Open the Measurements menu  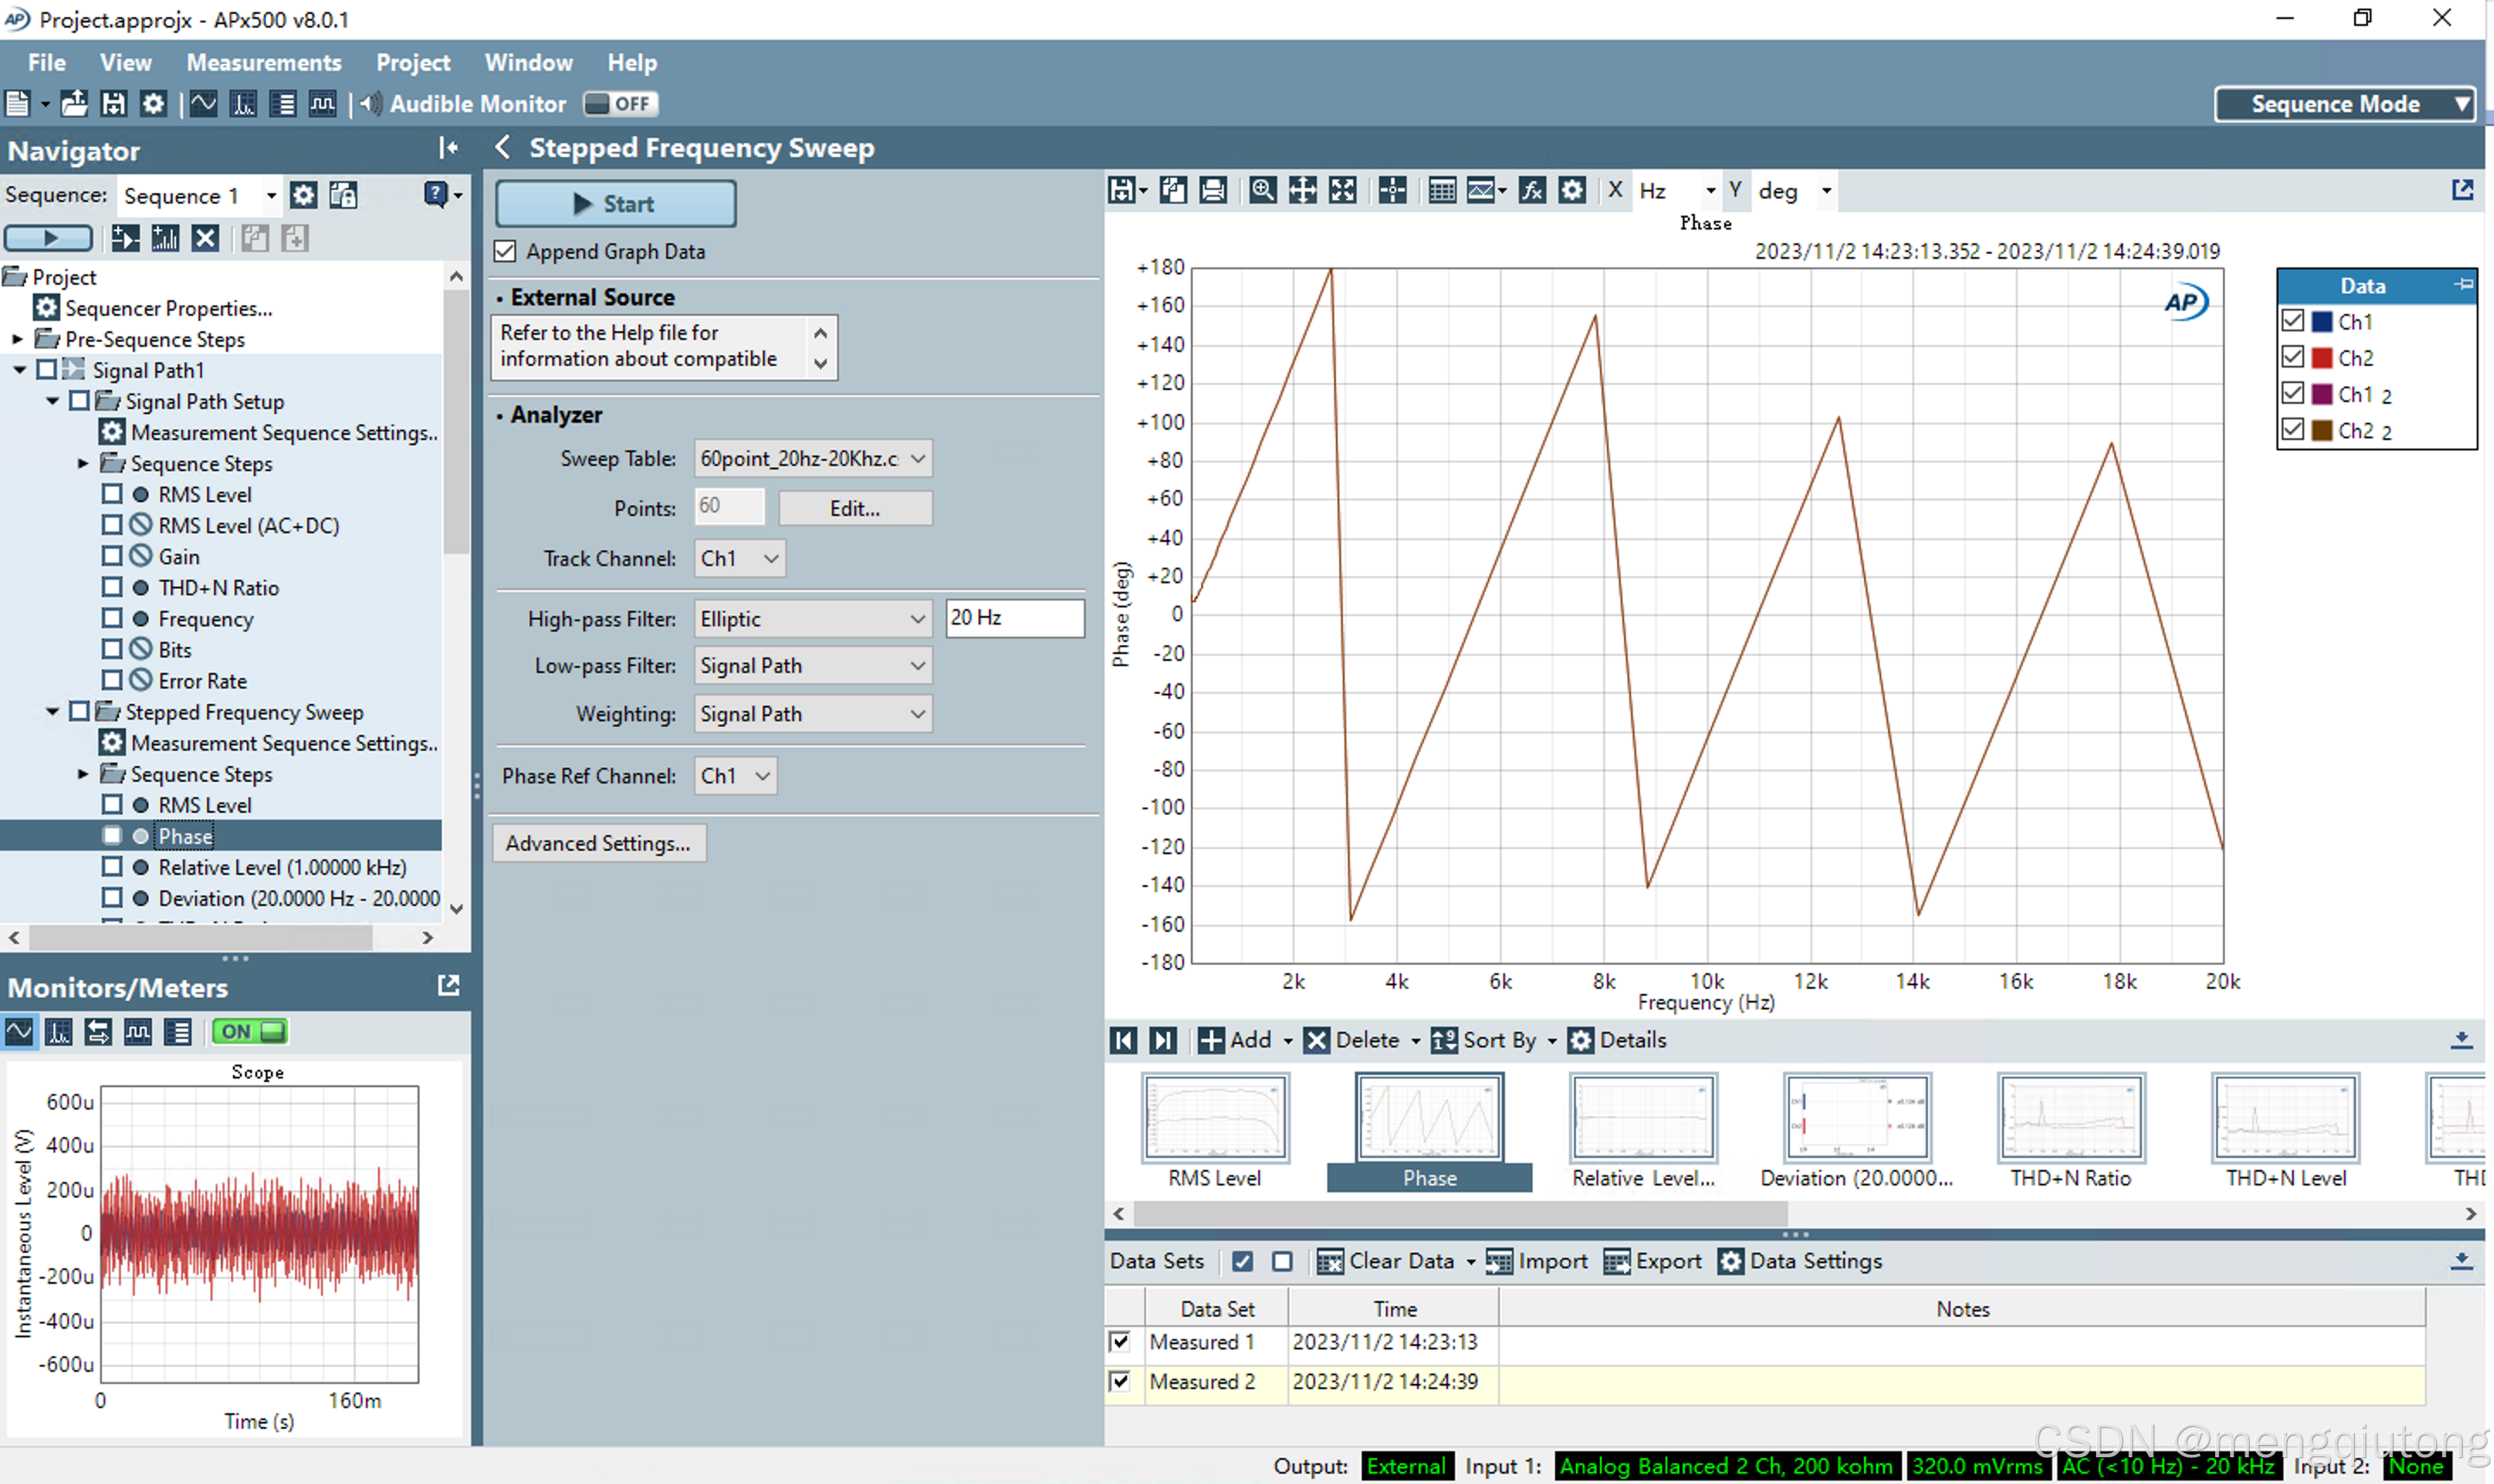[264, 63]
